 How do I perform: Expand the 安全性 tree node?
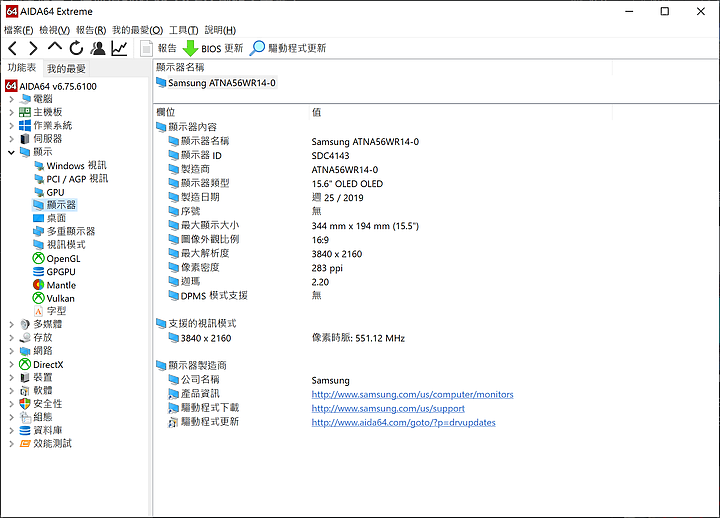click(x=11, y=404)
